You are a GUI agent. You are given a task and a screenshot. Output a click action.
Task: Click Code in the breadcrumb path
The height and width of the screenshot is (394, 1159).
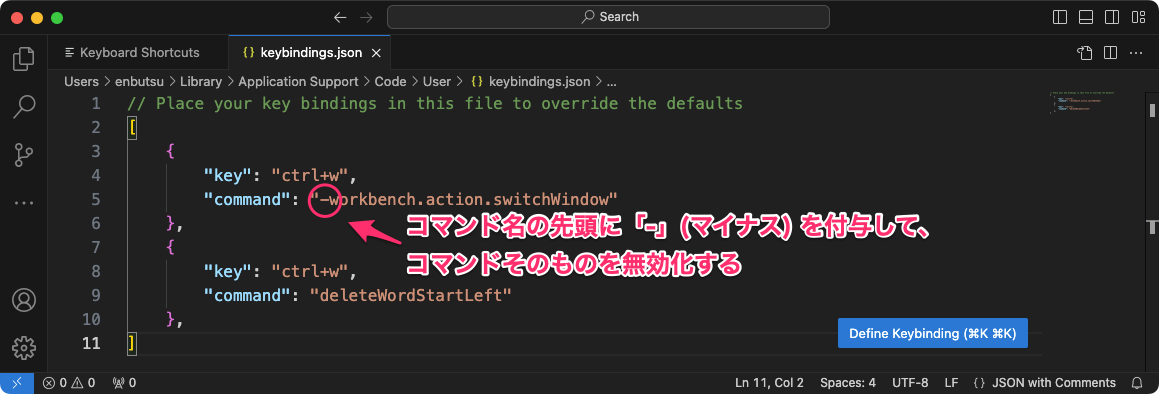(x=390, y=81)
